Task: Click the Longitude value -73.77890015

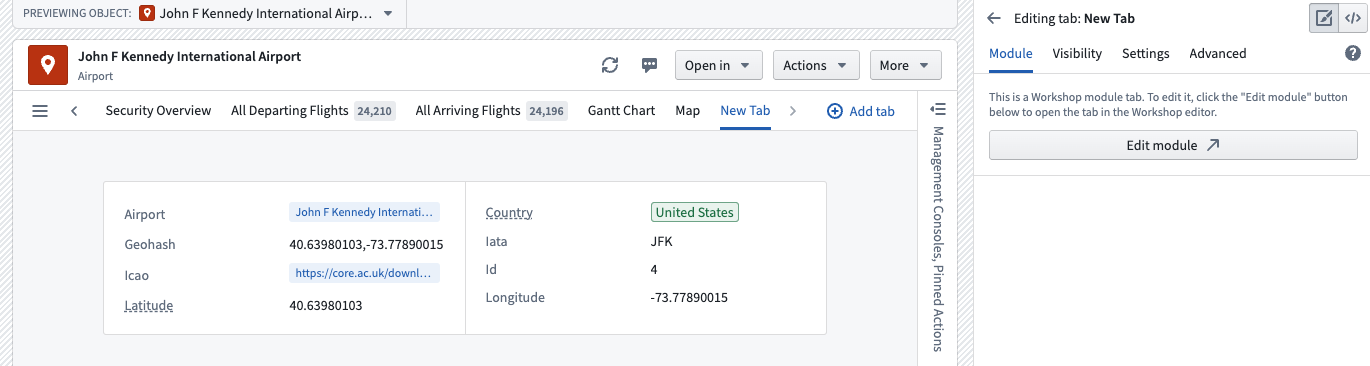Action: click(x=689, y=298)
